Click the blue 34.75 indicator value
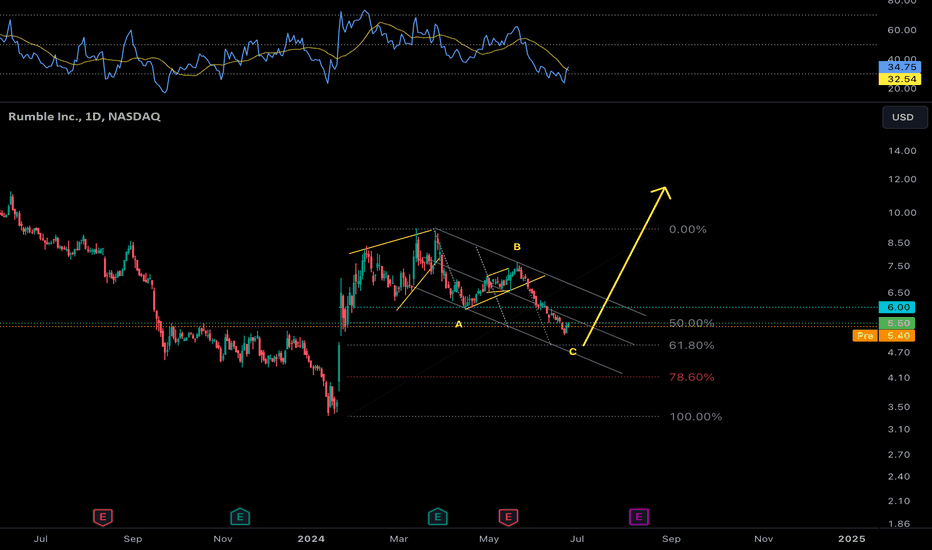932x550 pixels. coord(900,67)
